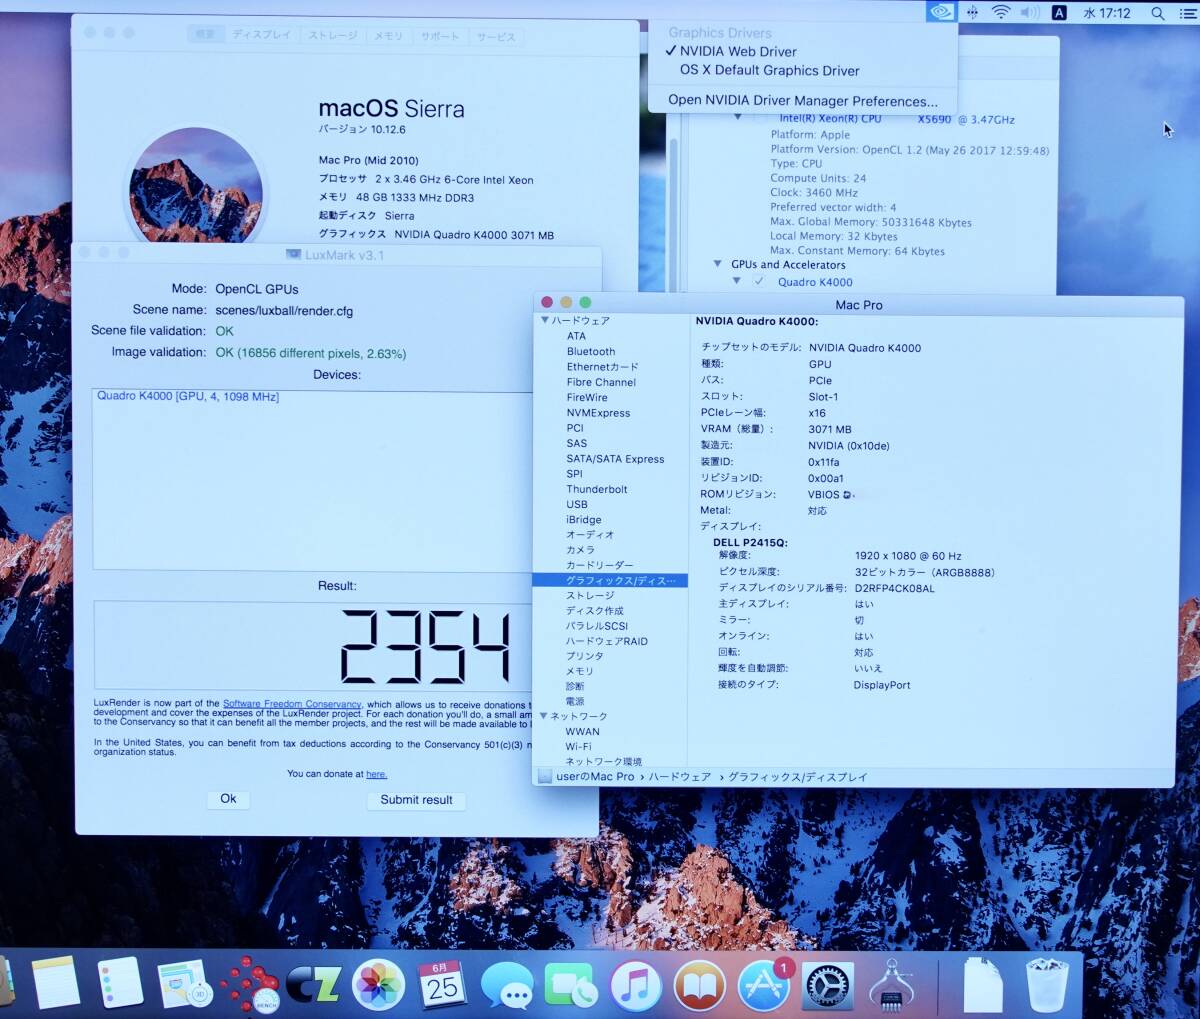Screen dimensions: 1200x1019
Task: Open Calendar showing 25 in the Dock
Action: (441, 984)
